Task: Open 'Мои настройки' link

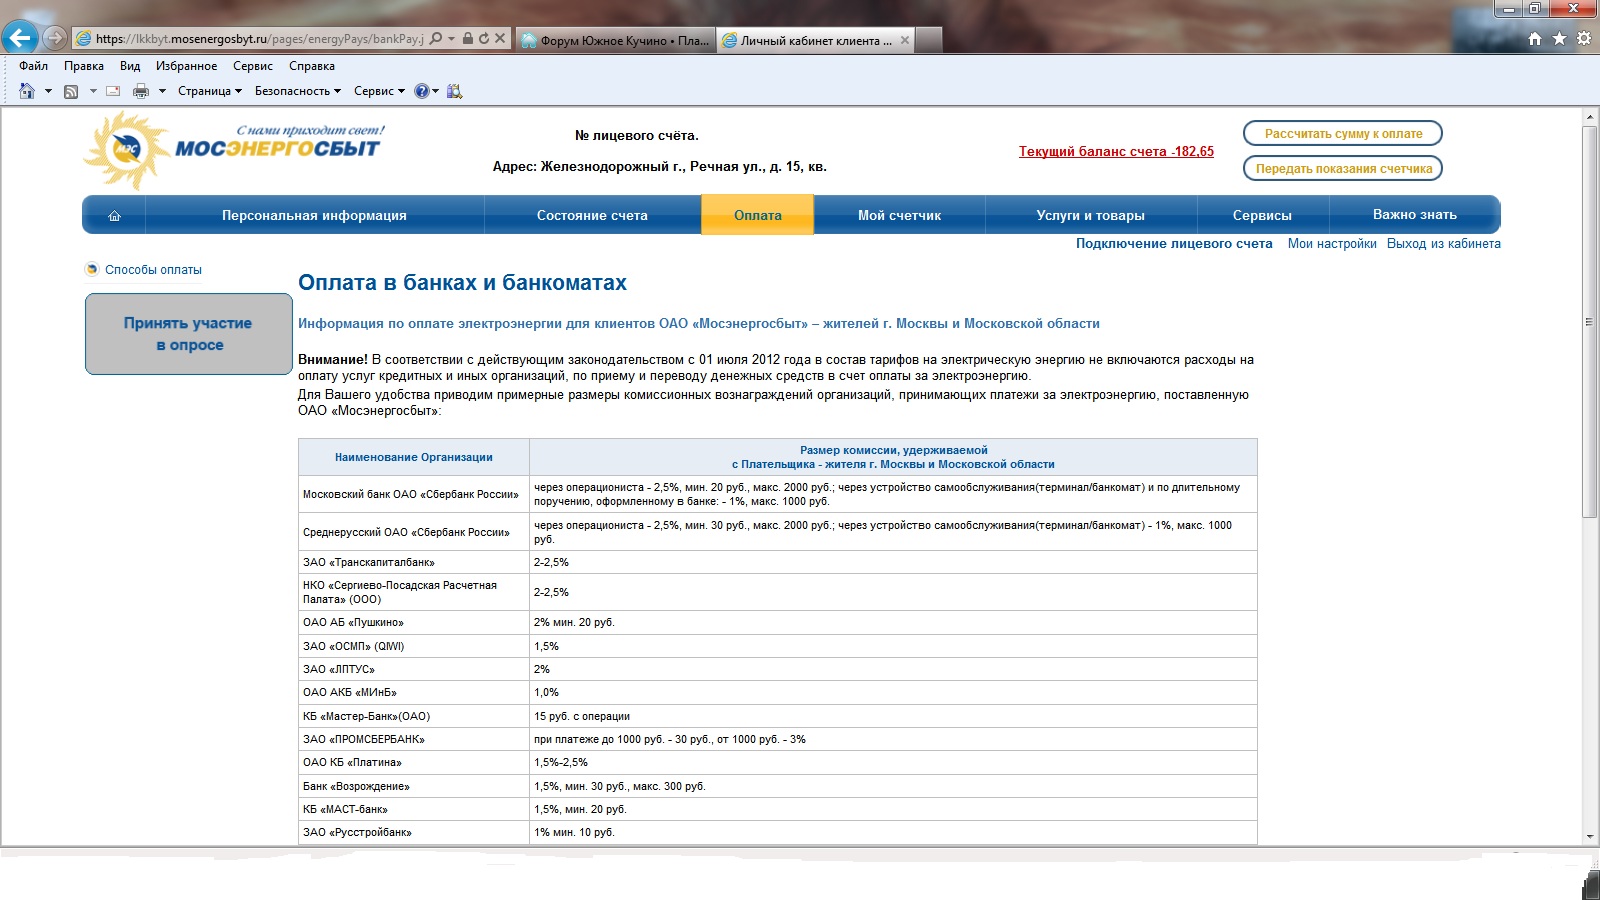Action: coord(1332,243)
